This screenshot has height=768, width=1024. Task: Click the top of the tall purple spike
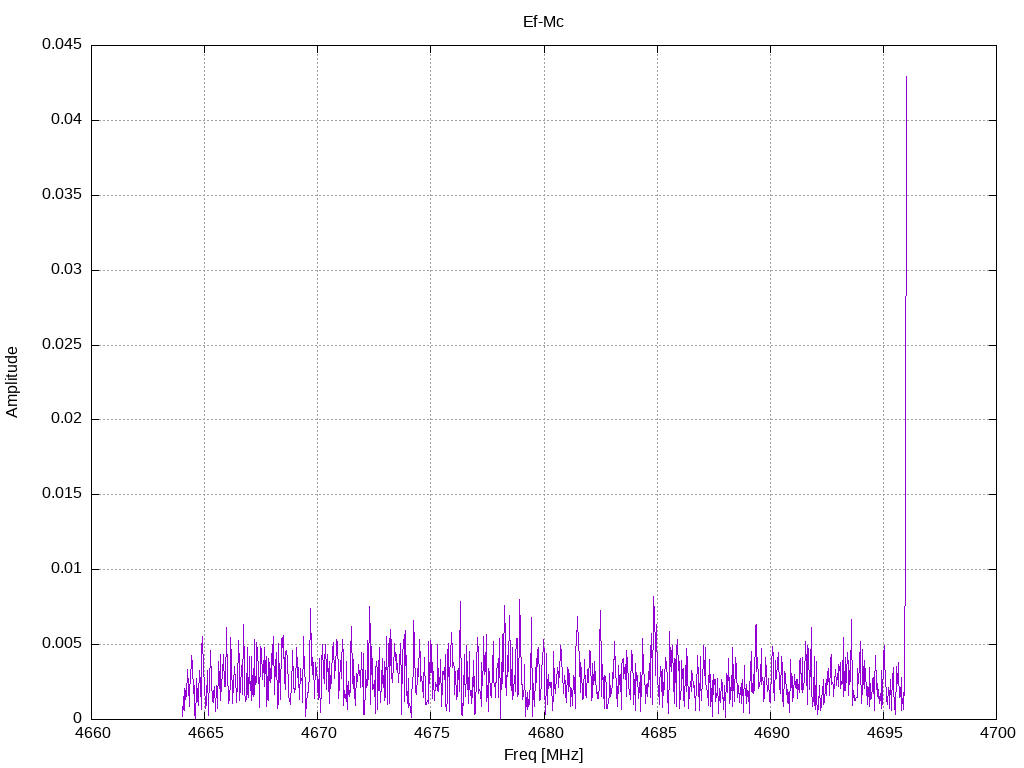[906, 77]
